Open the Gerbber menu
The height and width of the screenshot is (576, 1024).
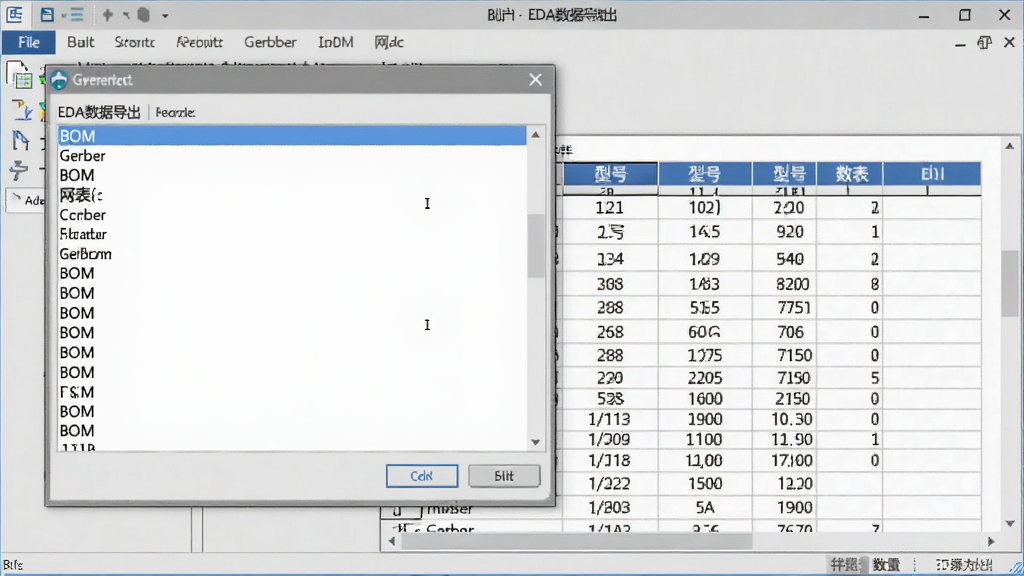pos(270,42)
